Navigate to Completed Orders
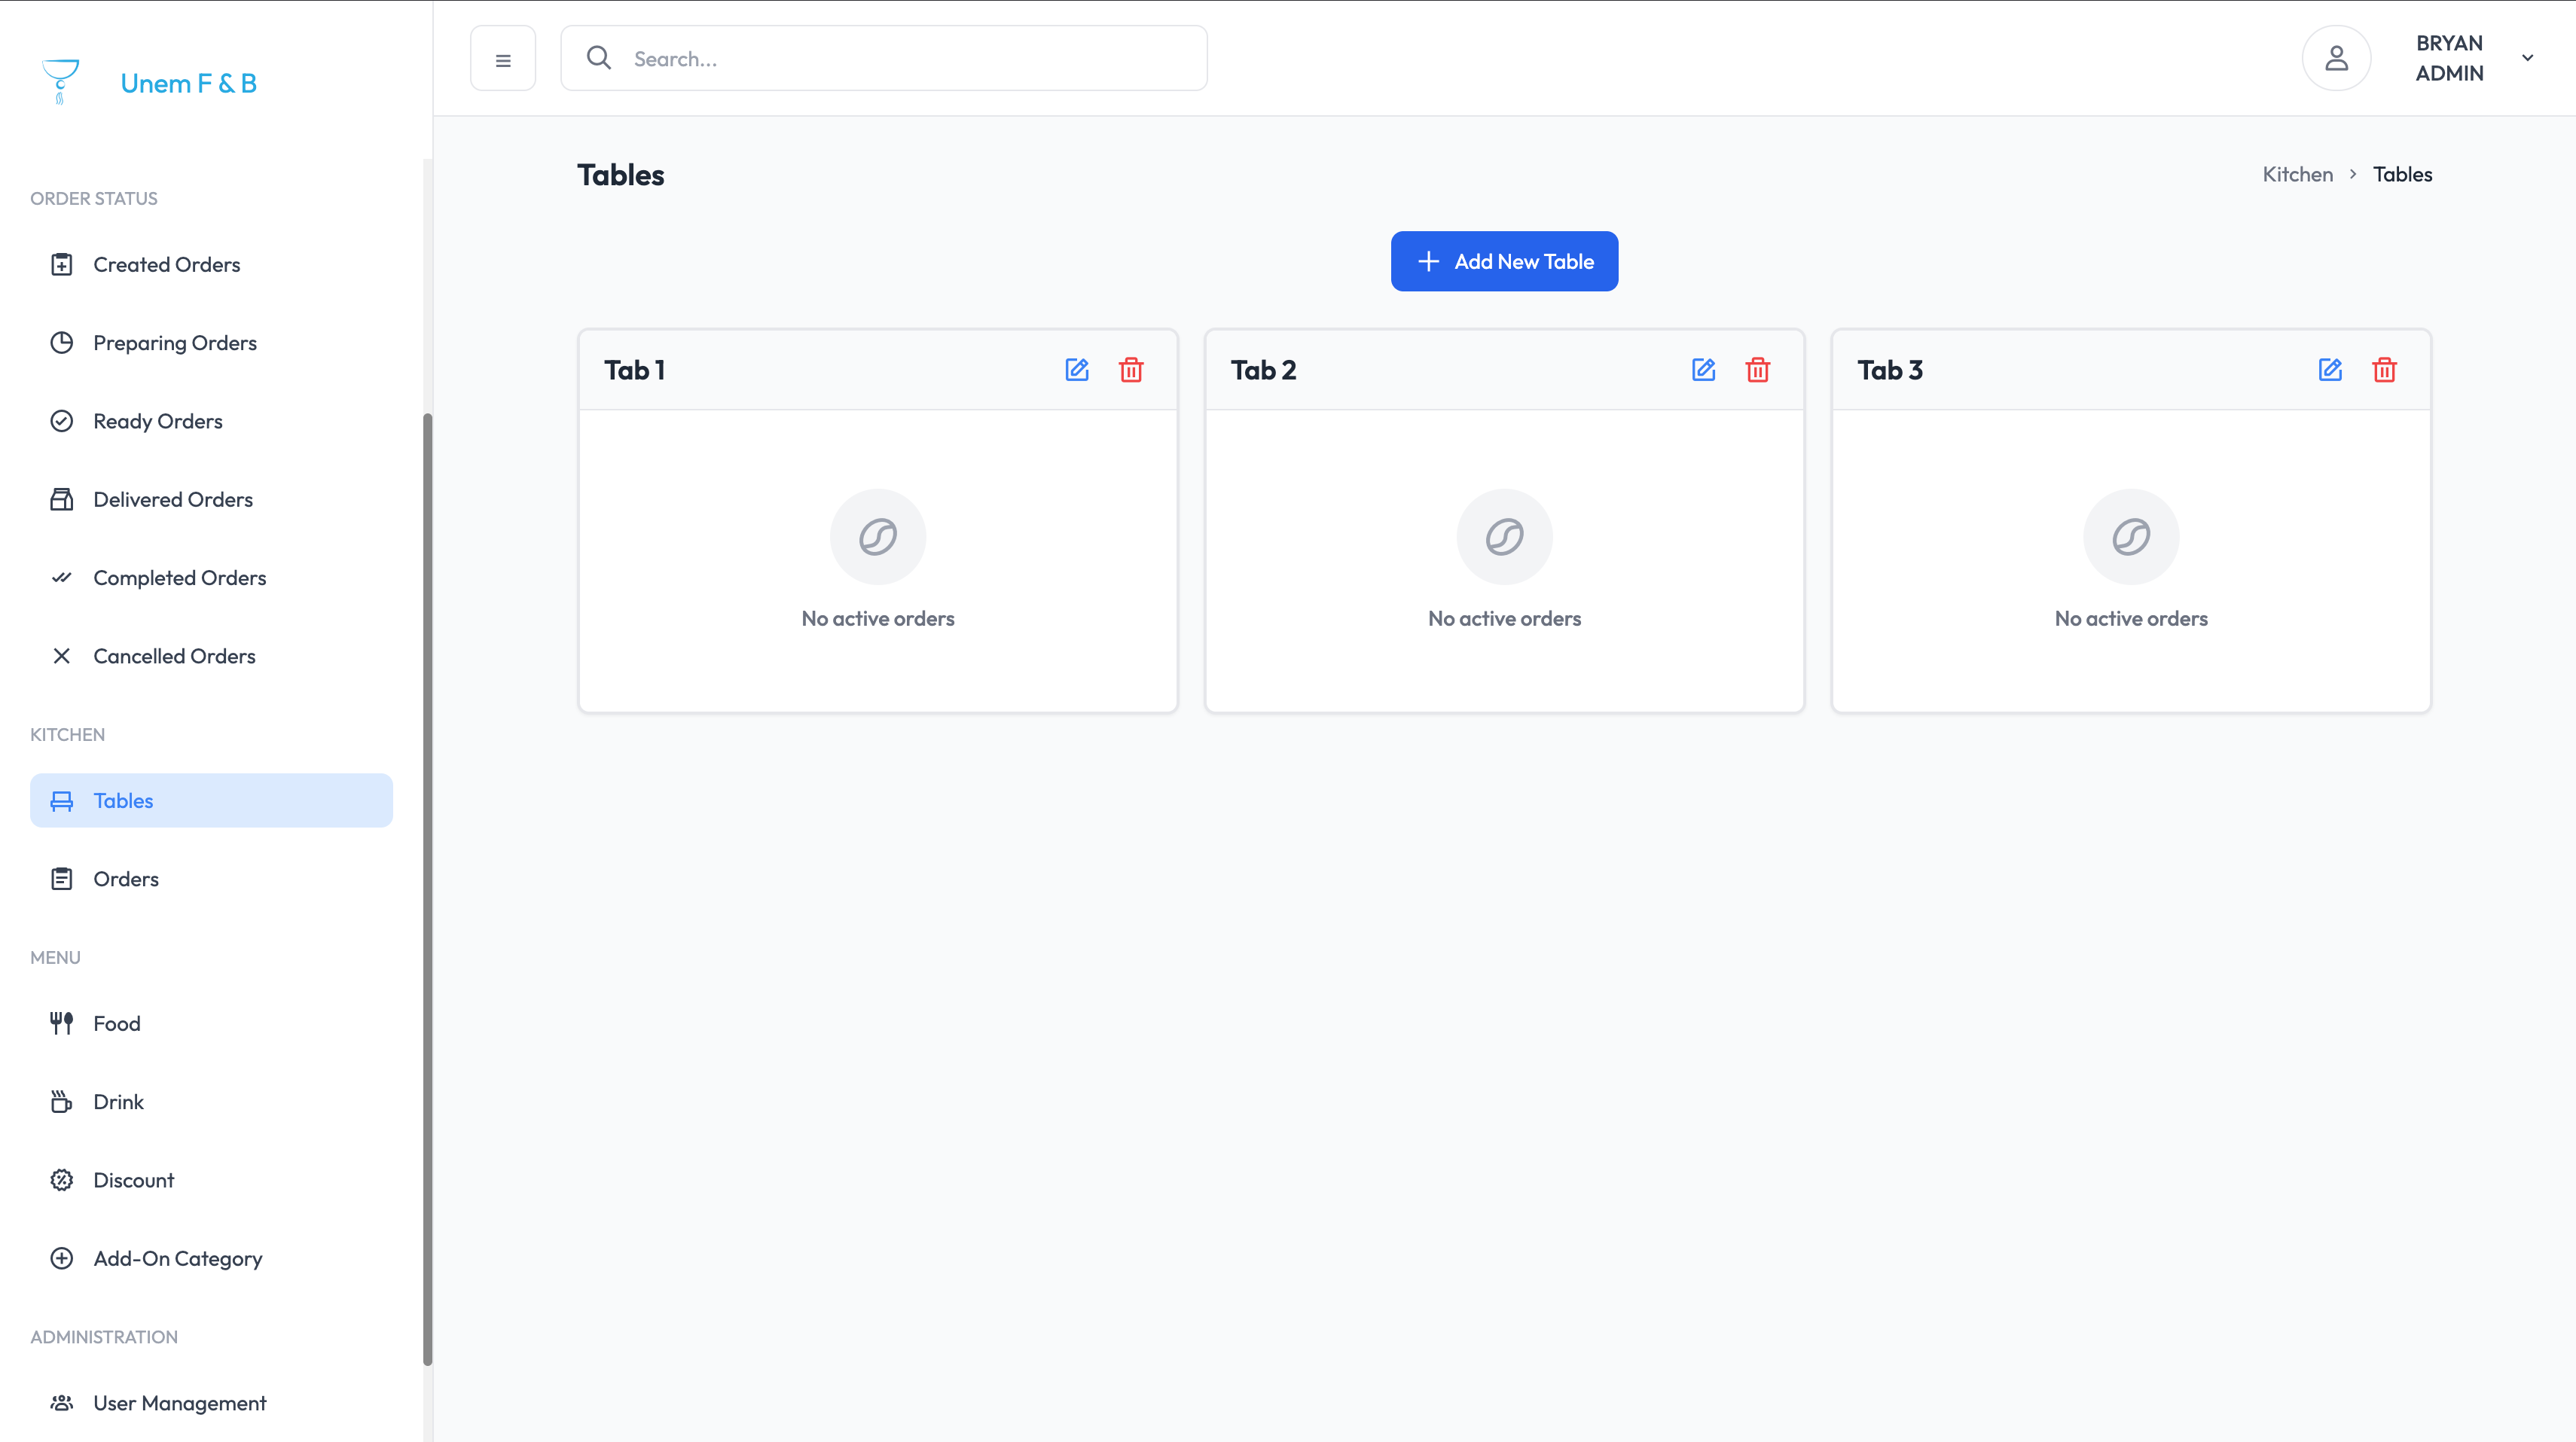This screenshot has width=2576, height=1442. (x=211, y=577)
